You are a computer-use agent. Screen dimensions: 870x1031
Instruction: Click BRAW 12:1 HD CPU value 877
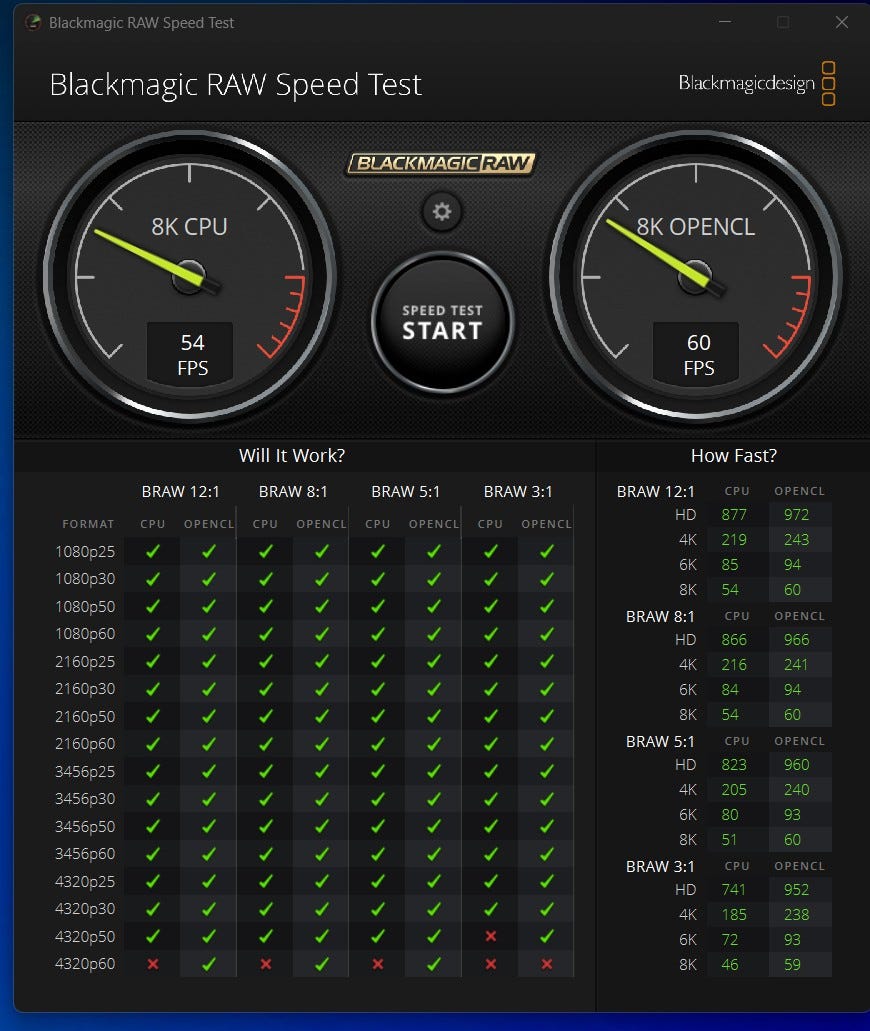pyautogui.click(x=734, y=515)
